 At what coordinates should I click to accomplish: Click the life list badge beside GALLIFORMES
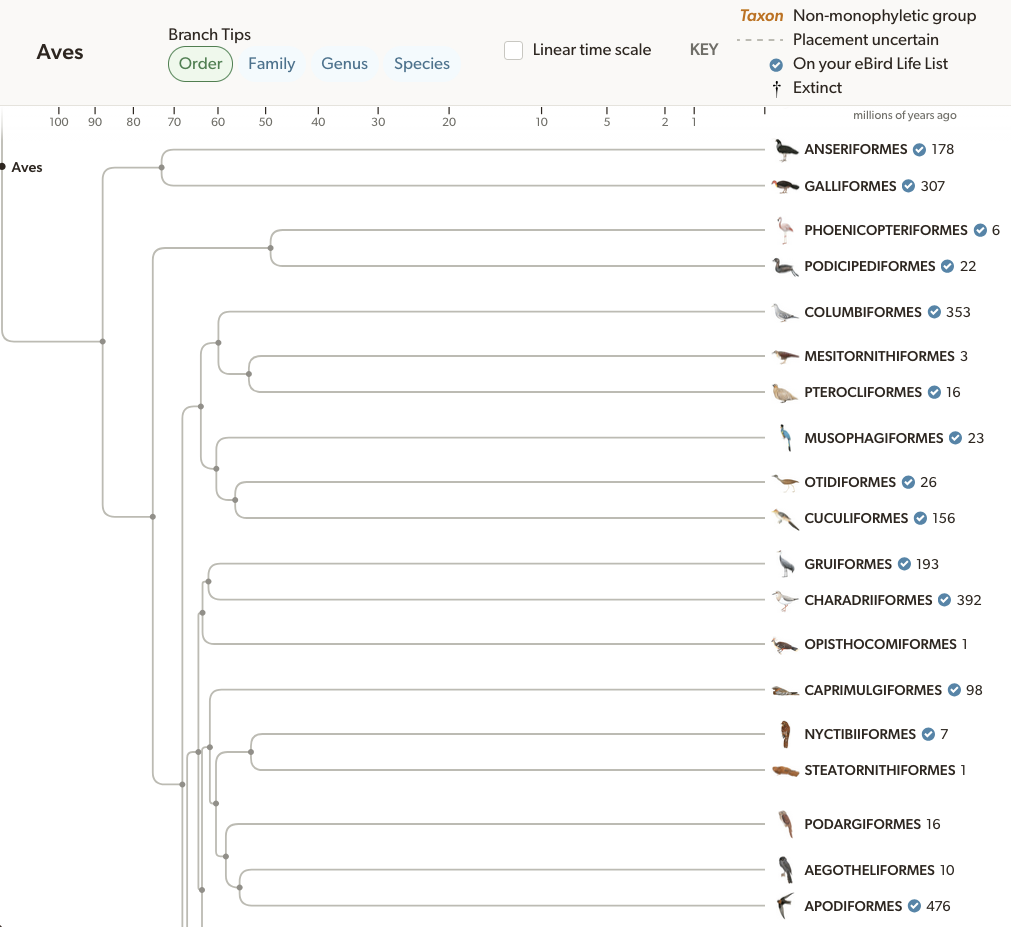pyautogui.click(x=907, y=185)
